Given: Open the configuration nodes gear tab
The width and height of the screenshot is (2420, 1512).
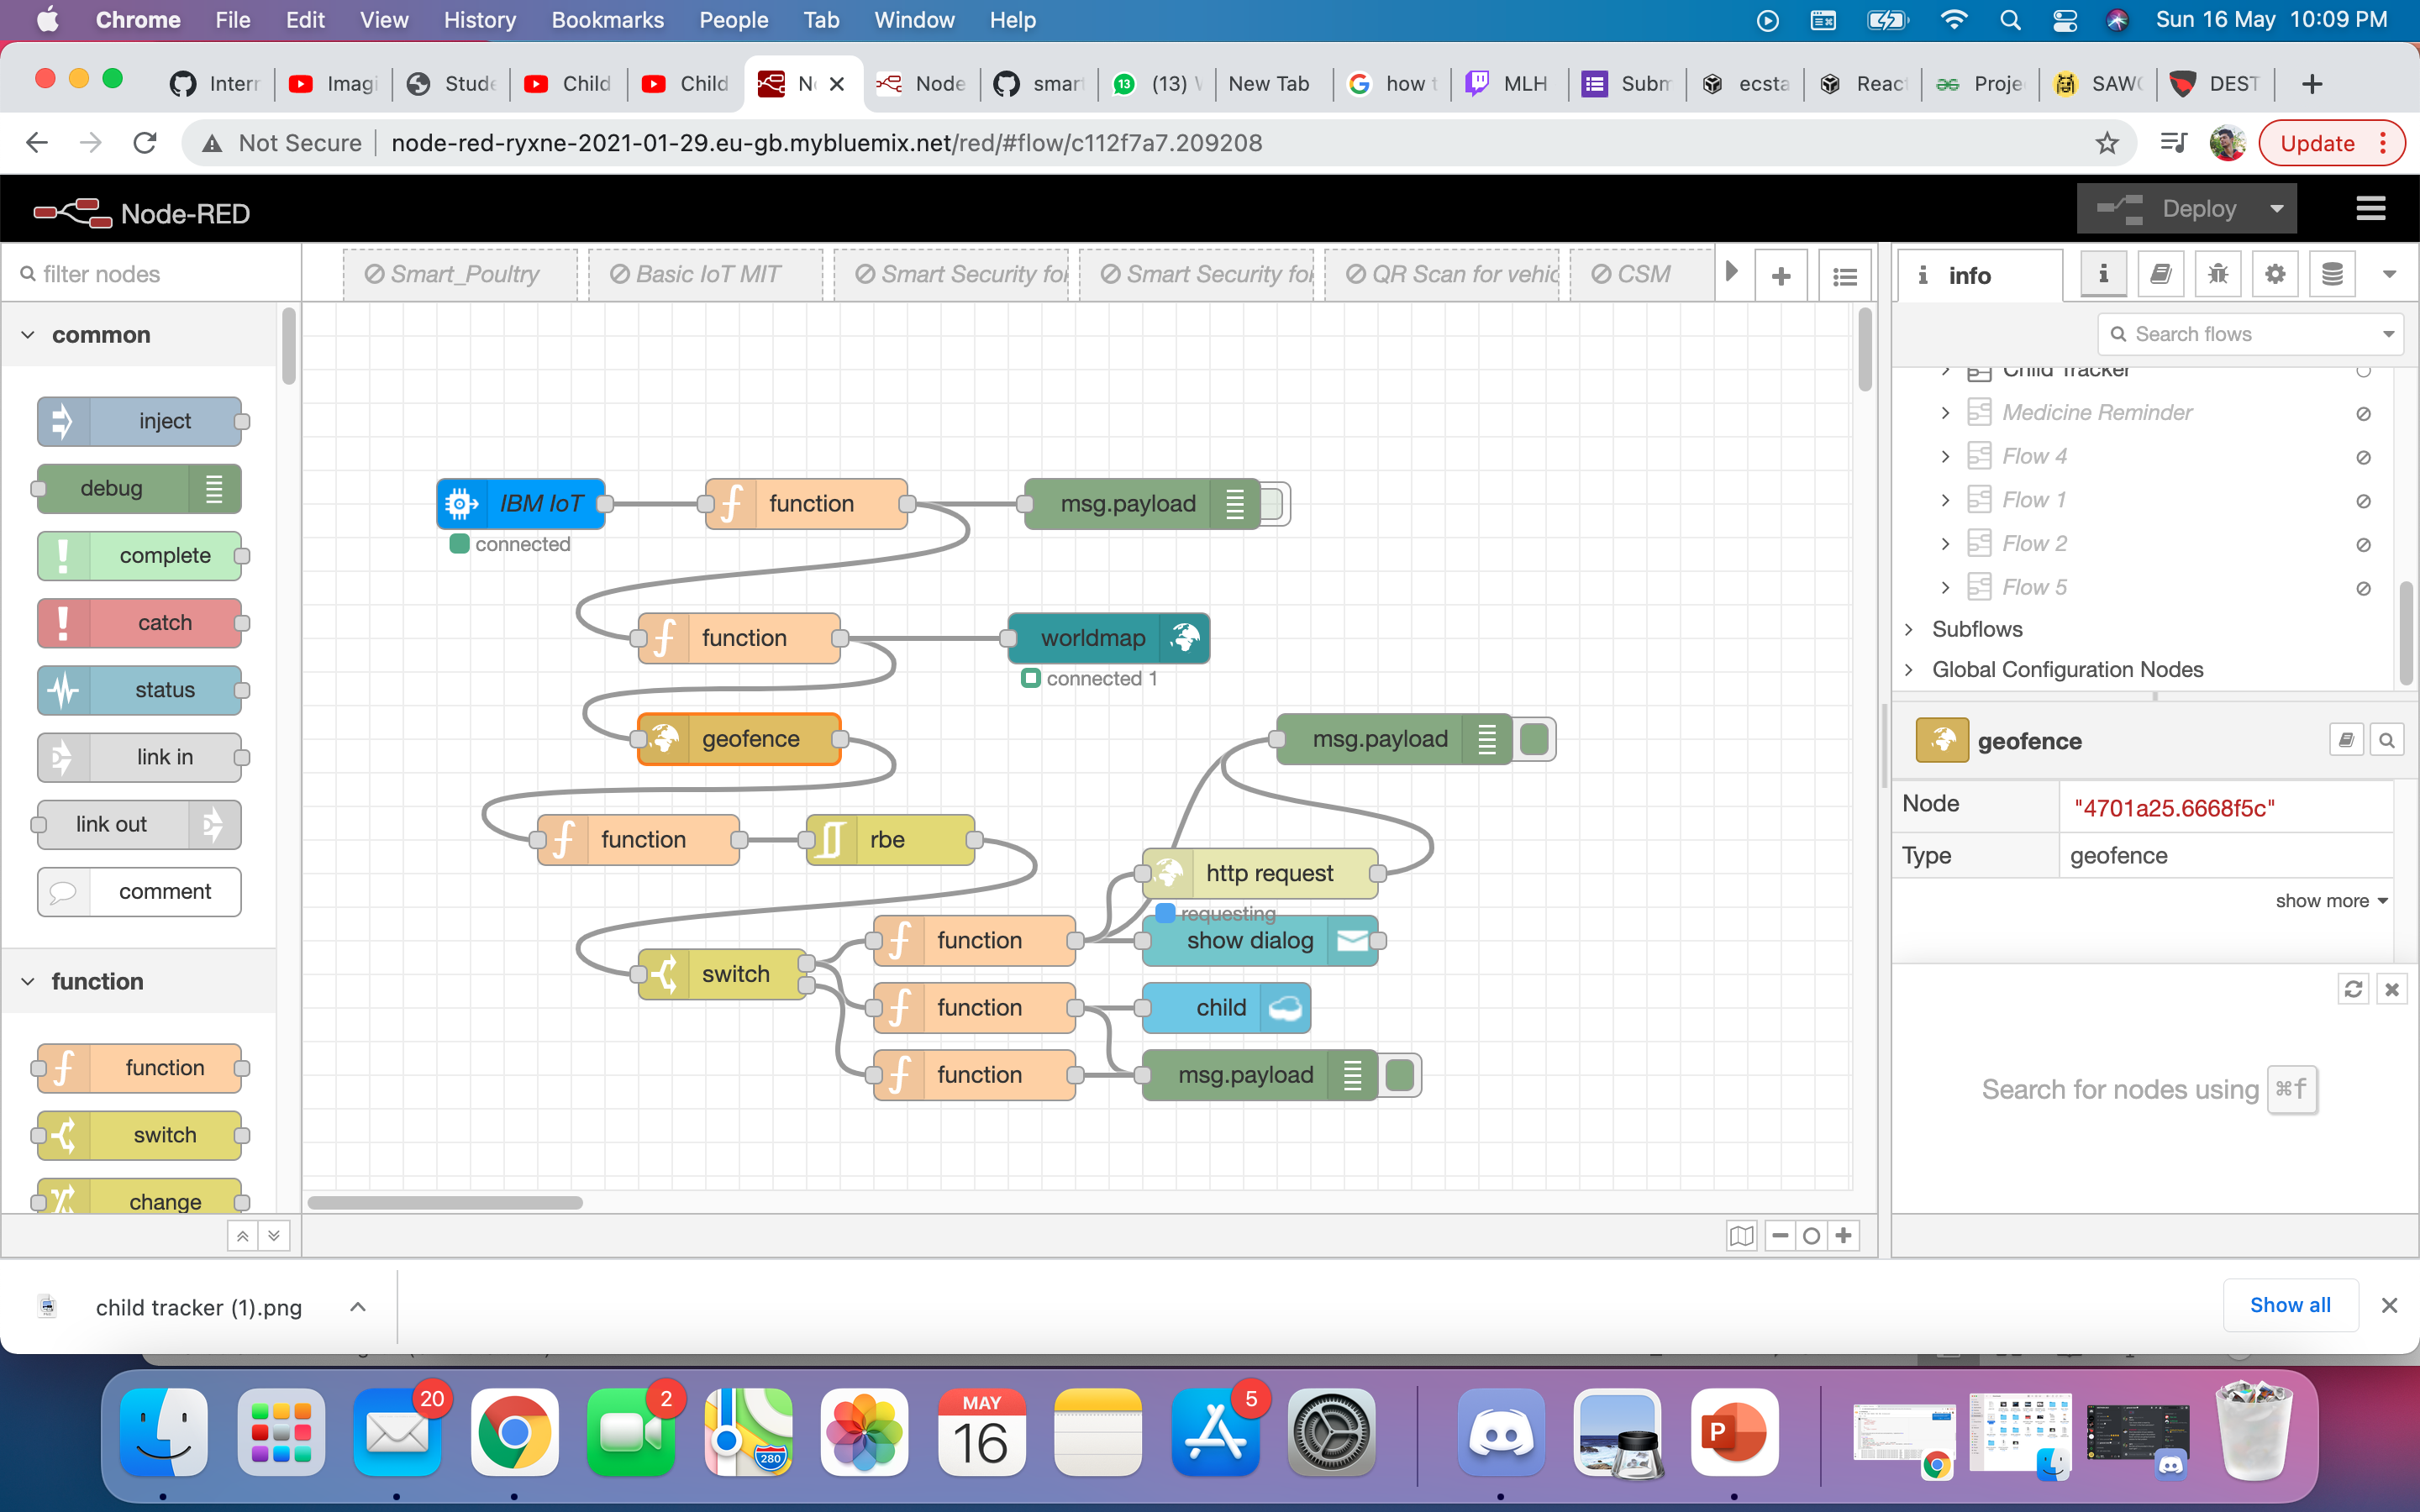Looking at the screenshot, I should coord(2275,274).
